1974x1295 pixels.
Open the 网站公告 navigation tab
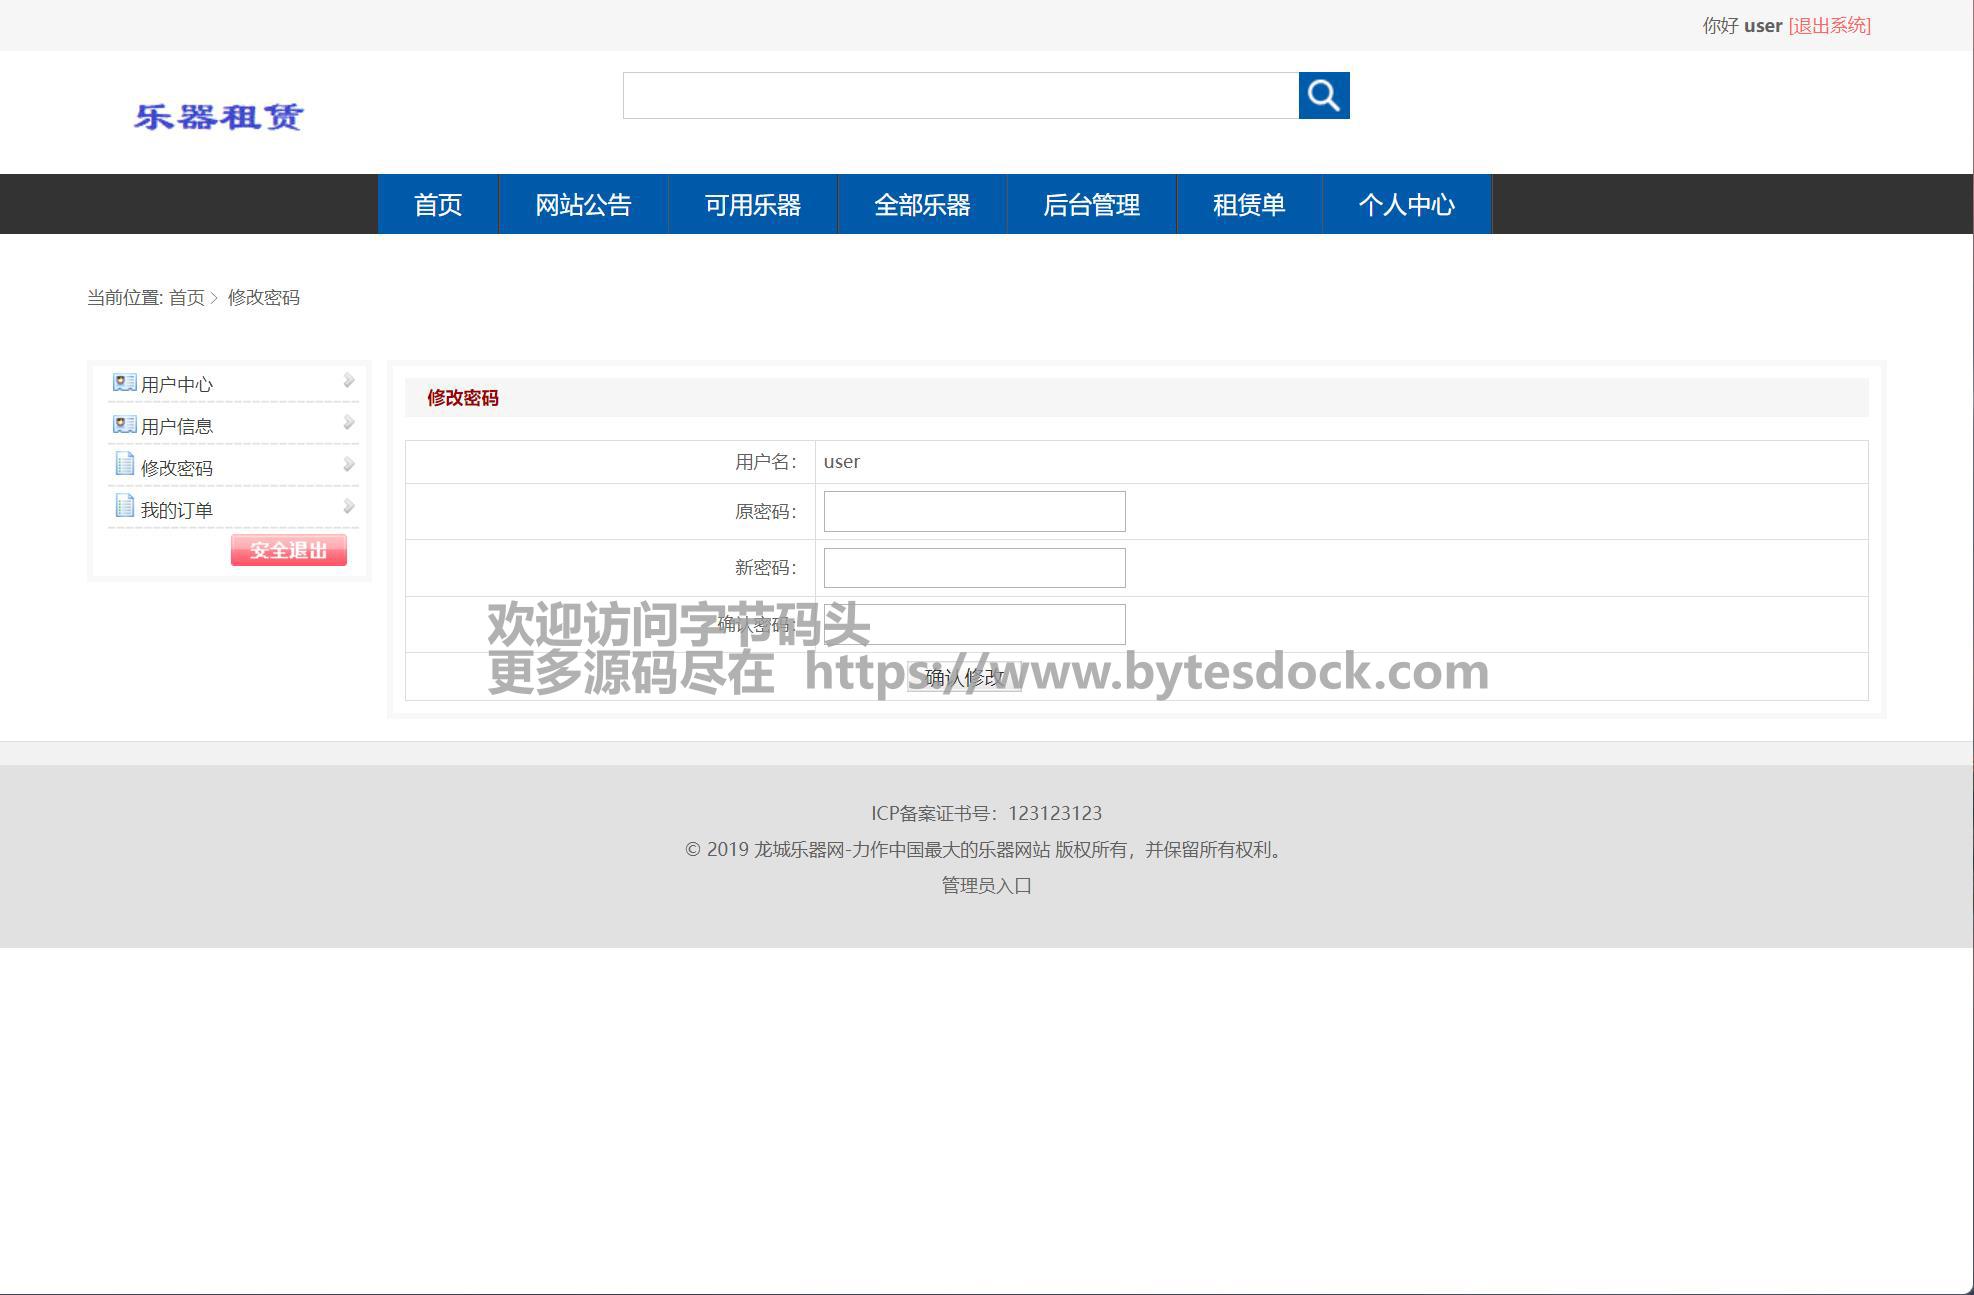pyautogui.click(x=583, y=205)
